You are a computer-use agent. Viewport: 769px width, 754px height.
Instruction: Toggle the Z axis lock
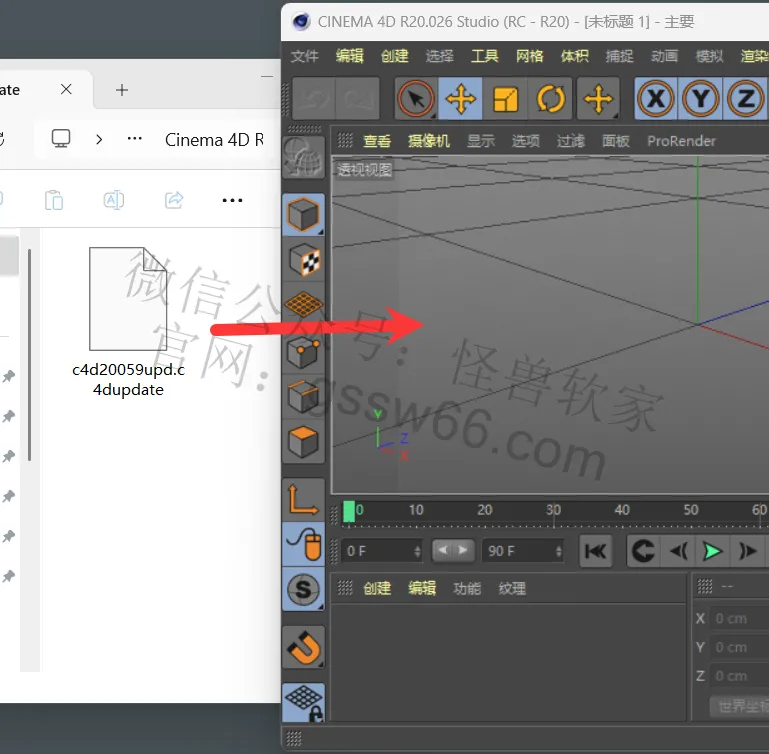coord(745,99)
